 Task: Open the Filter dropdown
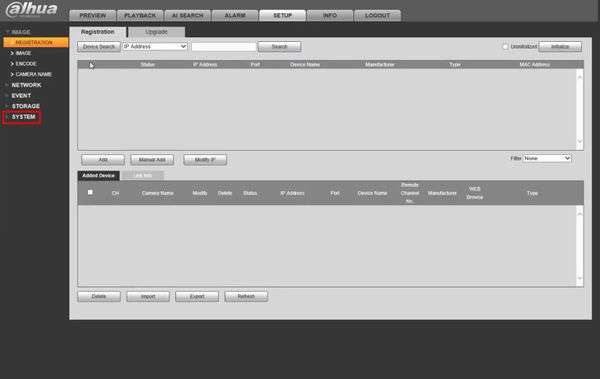coord(547,158)
